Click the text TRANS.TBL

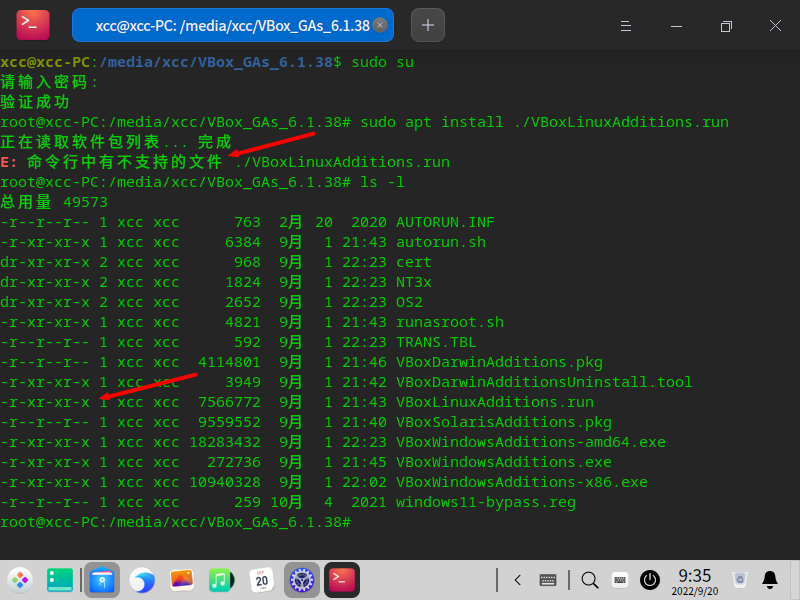436,342
